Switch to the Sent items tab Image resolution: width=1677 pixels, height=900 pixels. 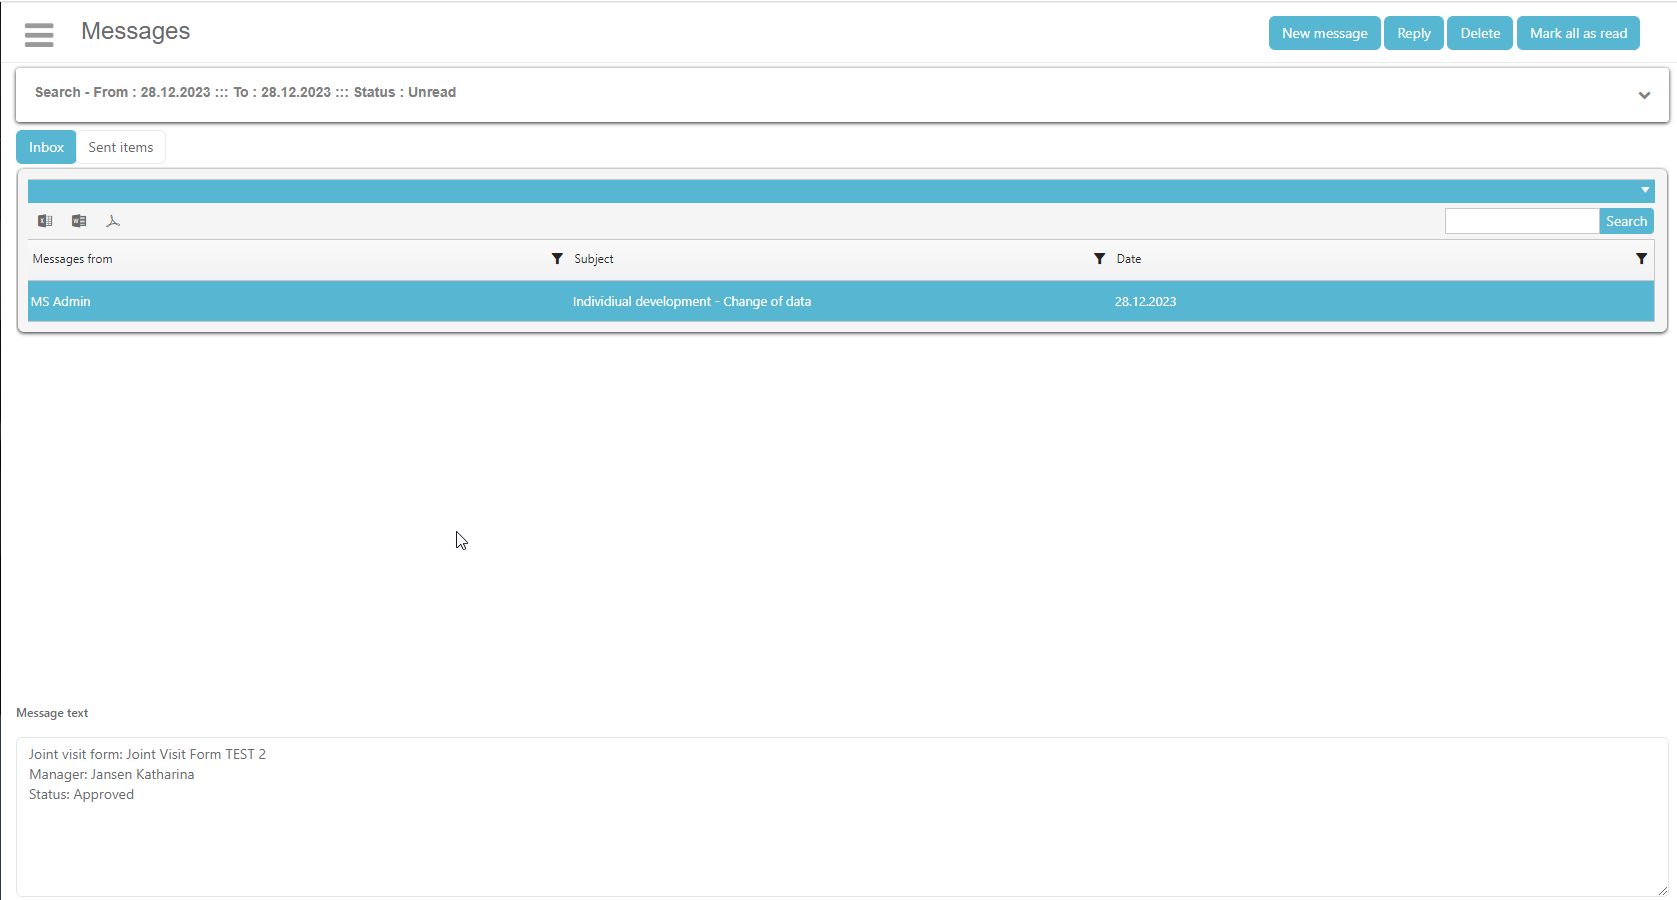coord(121,147)
